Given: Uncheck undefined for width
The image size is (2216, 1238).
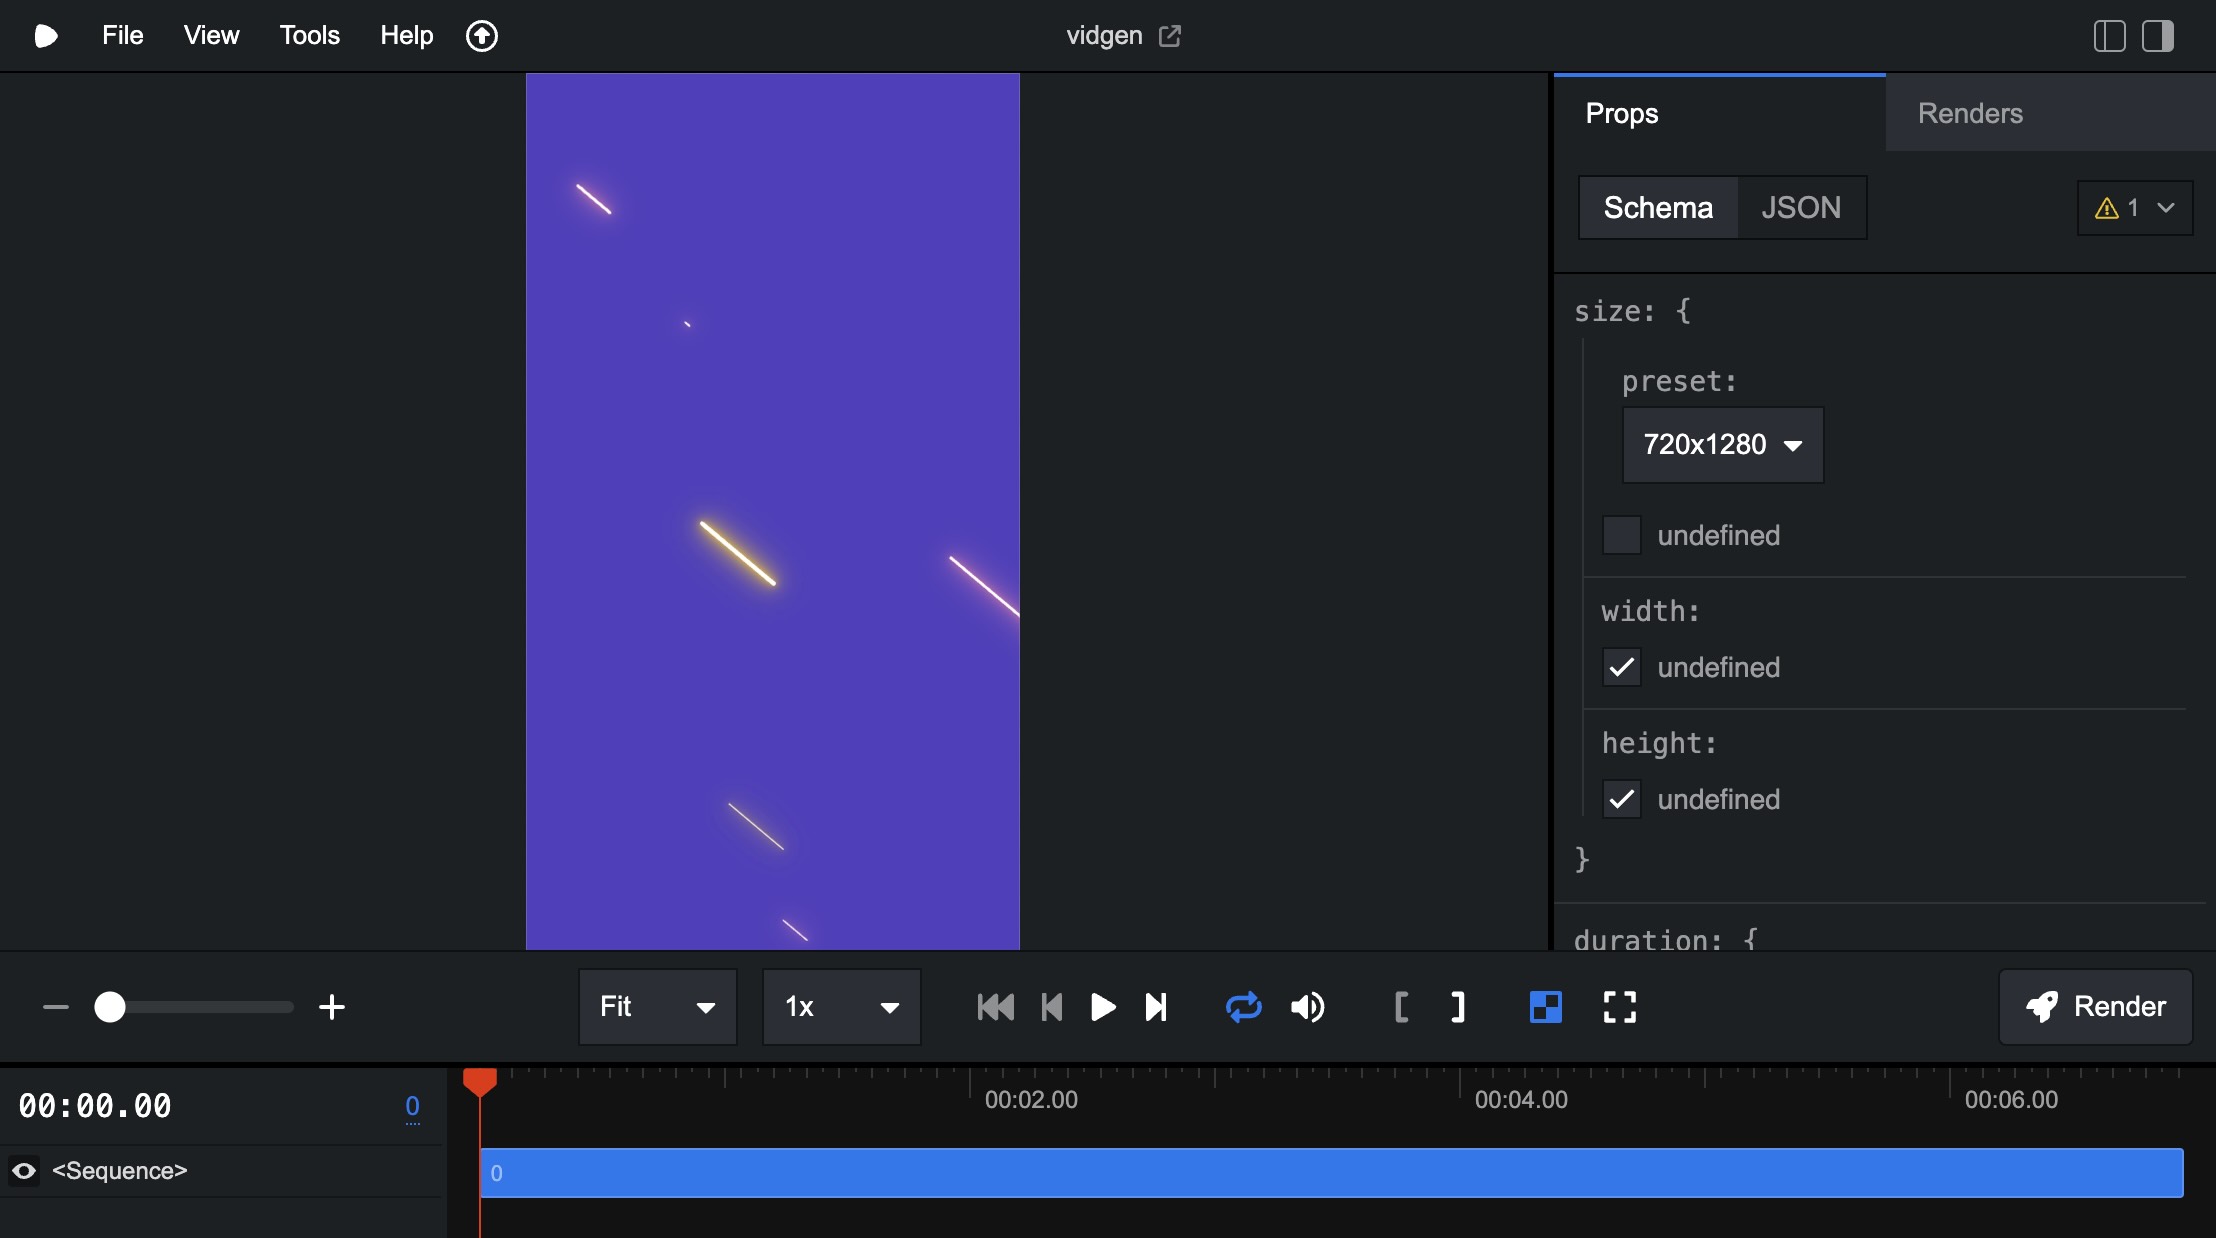Looking at the screenshot, I should (x=1622, y=668).
